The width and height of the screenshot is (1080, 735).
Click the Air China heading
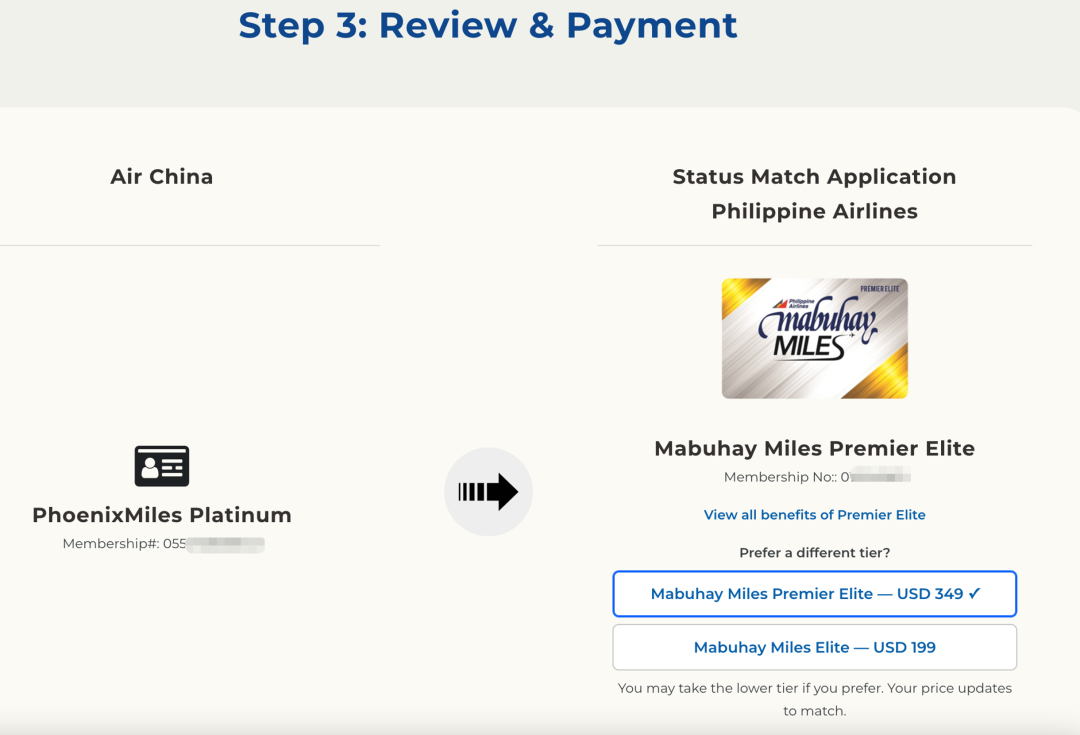point(162,176)
